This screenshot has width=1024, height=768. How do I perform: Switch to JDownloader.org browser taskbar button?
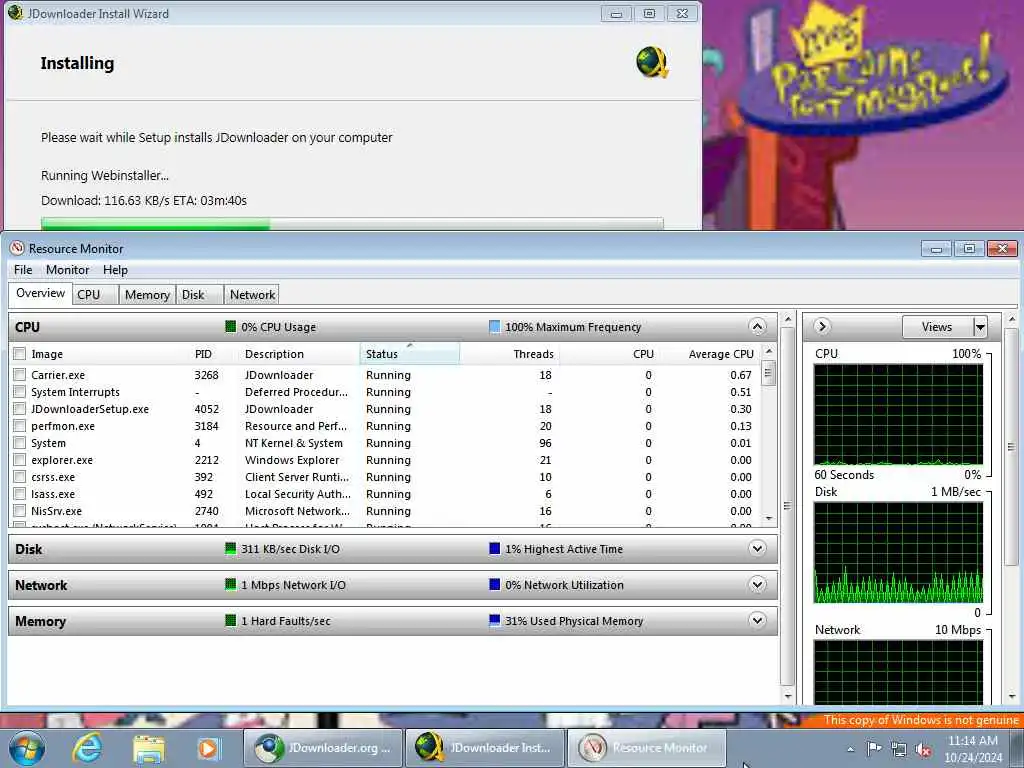click(x=323, y=748)
